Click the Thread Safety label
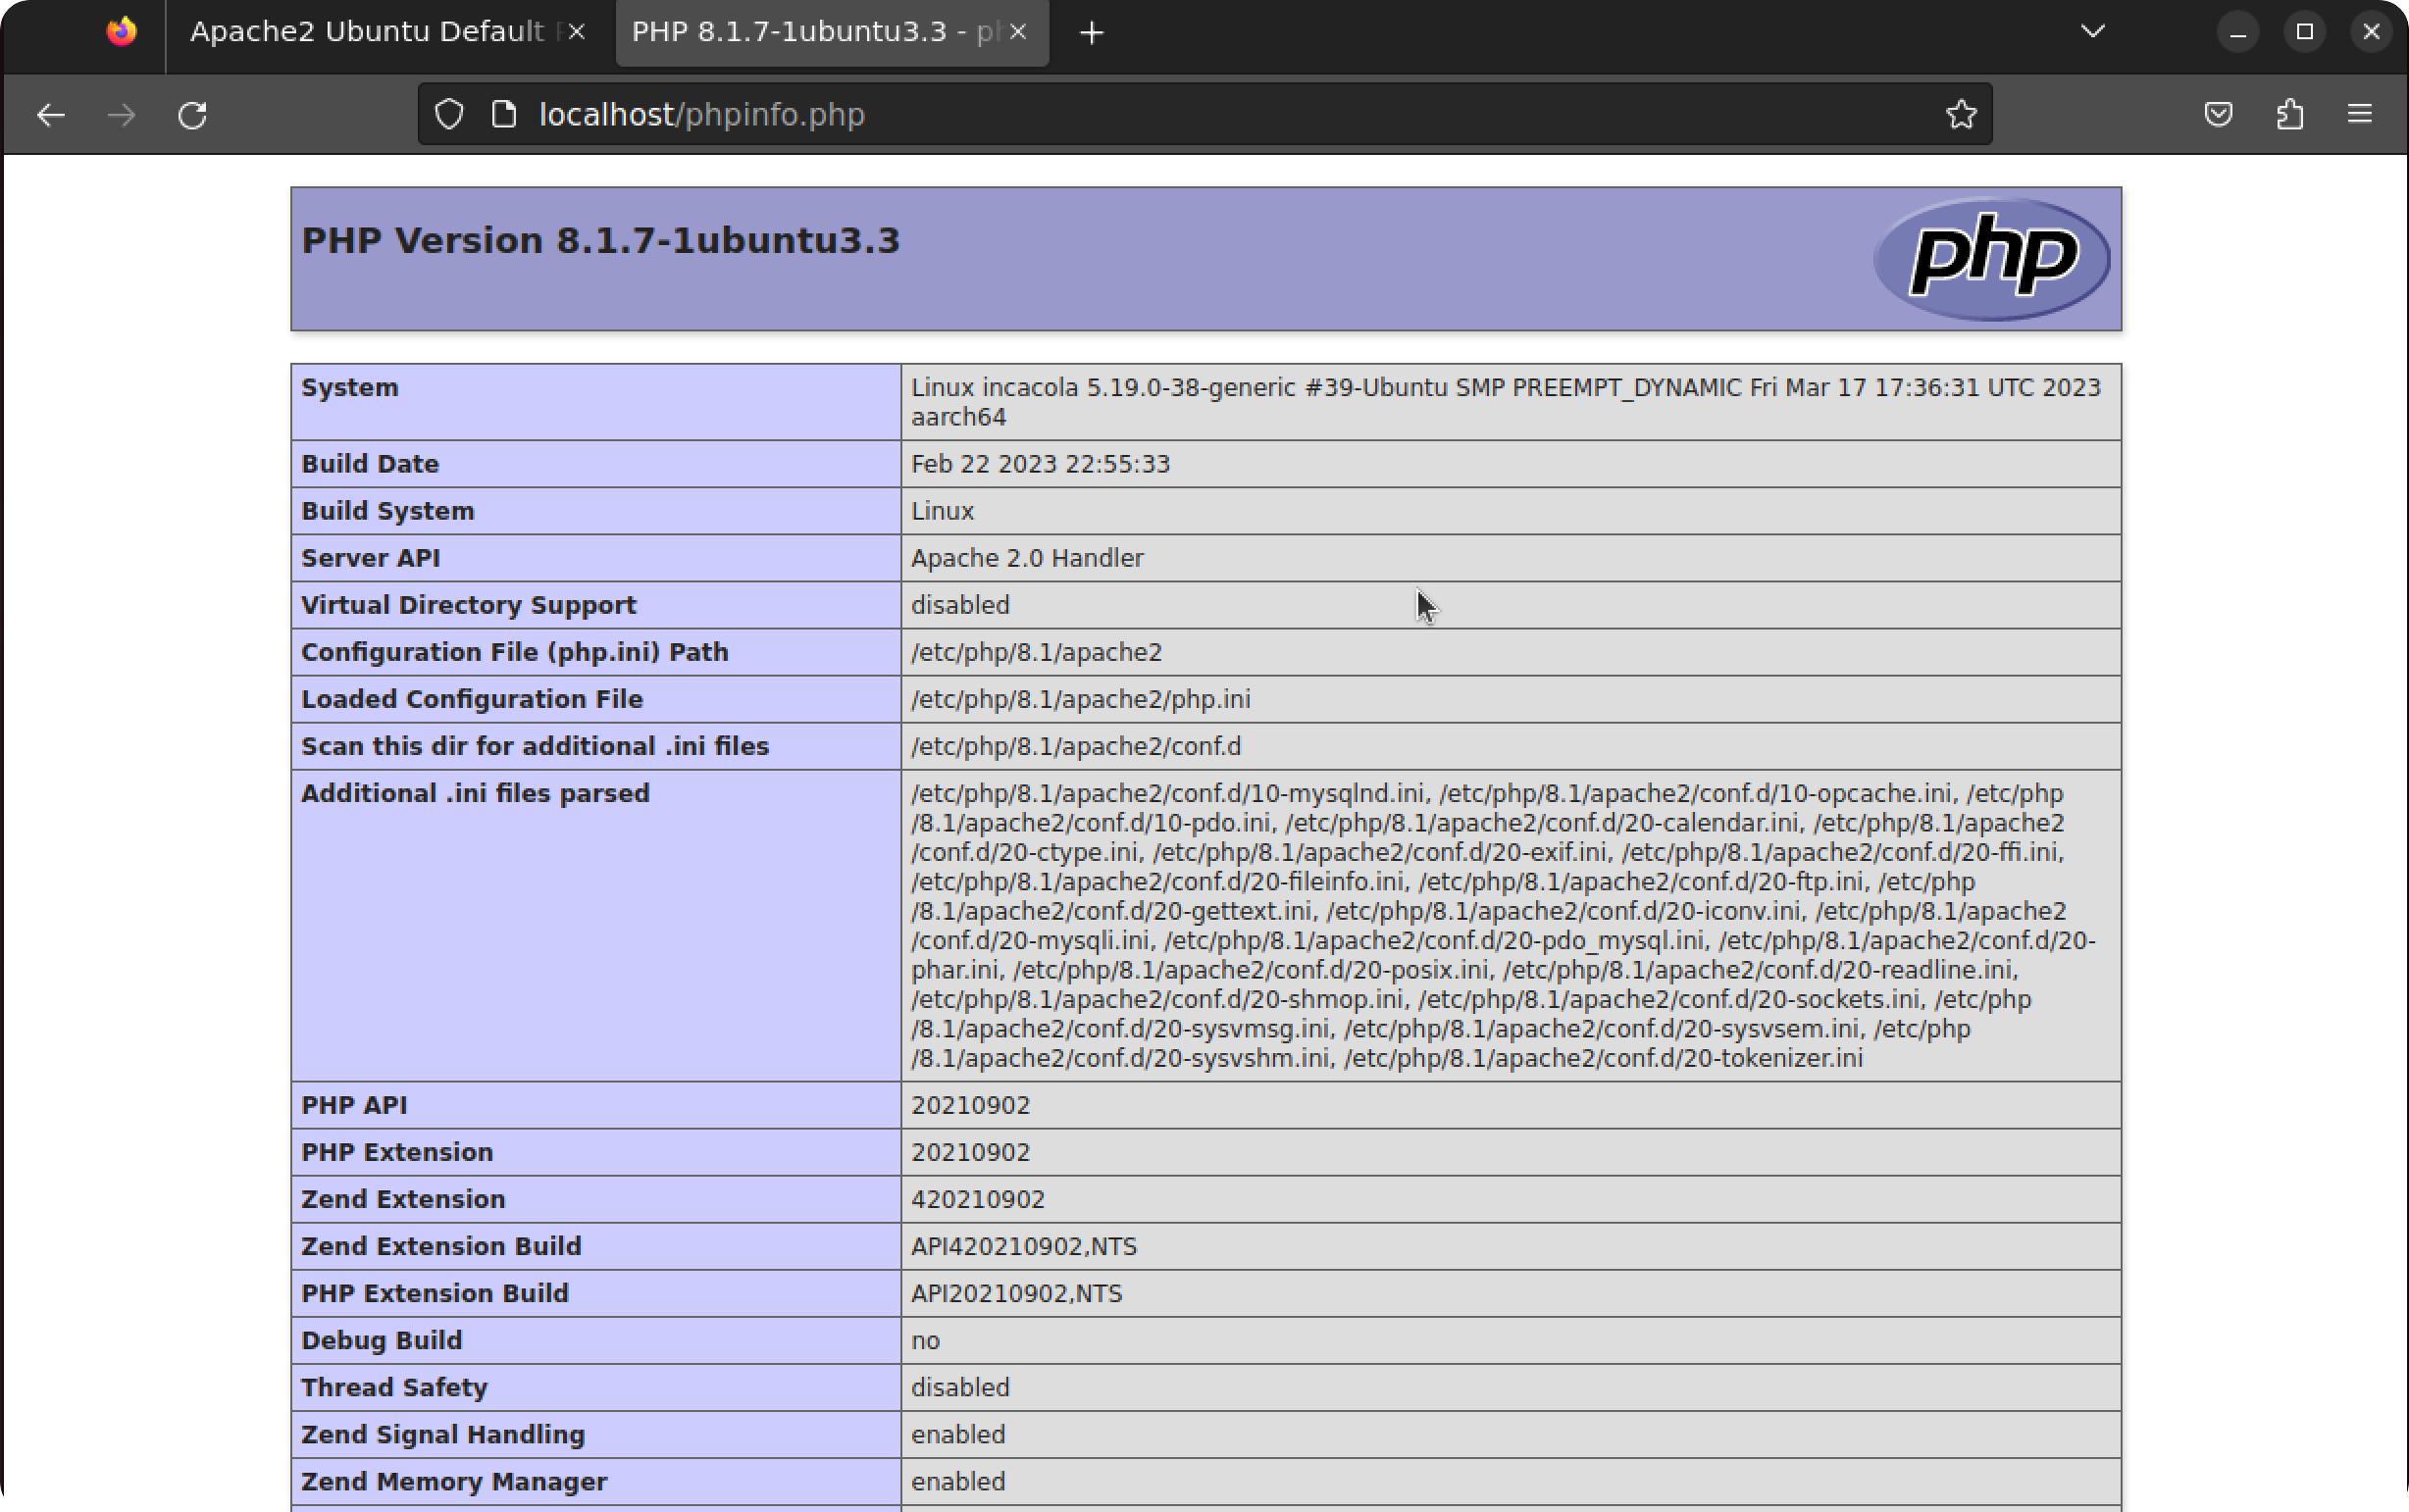The image size is (2409, 1512). 394,1387
